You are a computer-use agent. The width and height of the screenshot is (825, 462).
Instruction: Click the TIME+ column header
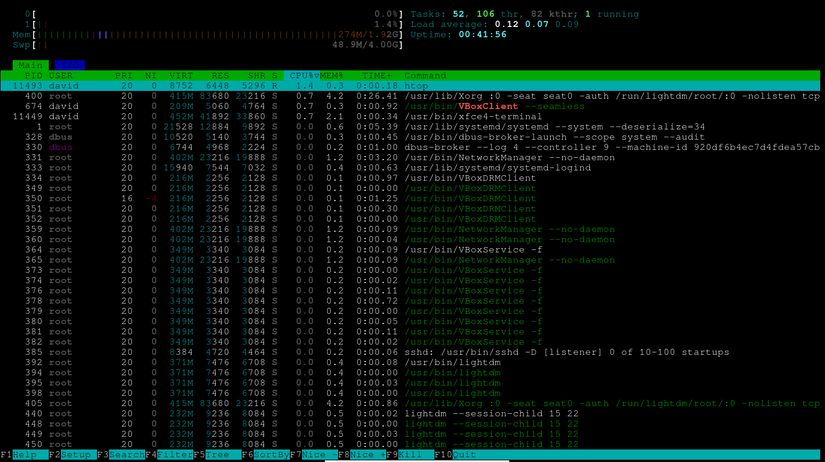point(379,75)
